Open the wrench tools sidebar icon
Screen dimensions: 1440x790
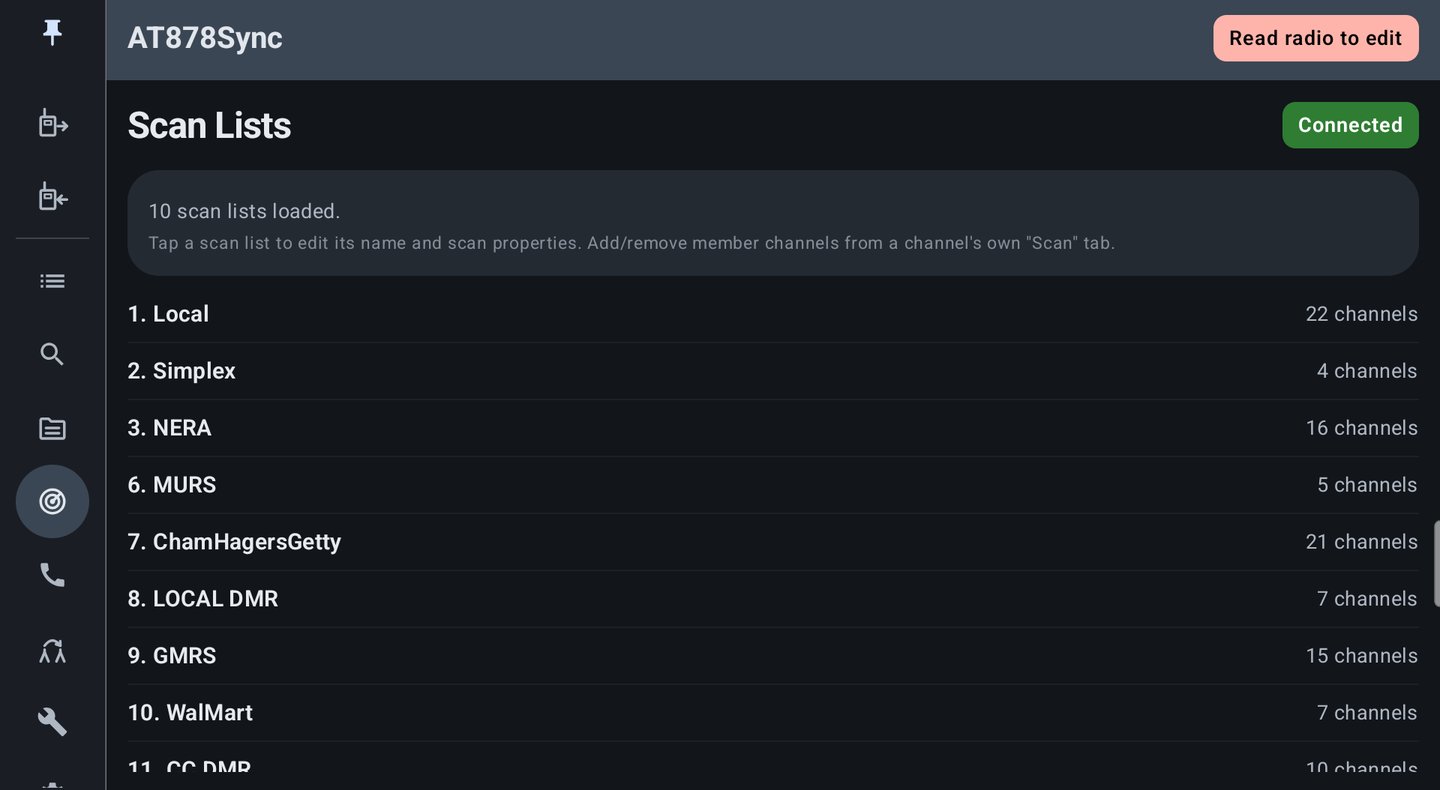52,721
